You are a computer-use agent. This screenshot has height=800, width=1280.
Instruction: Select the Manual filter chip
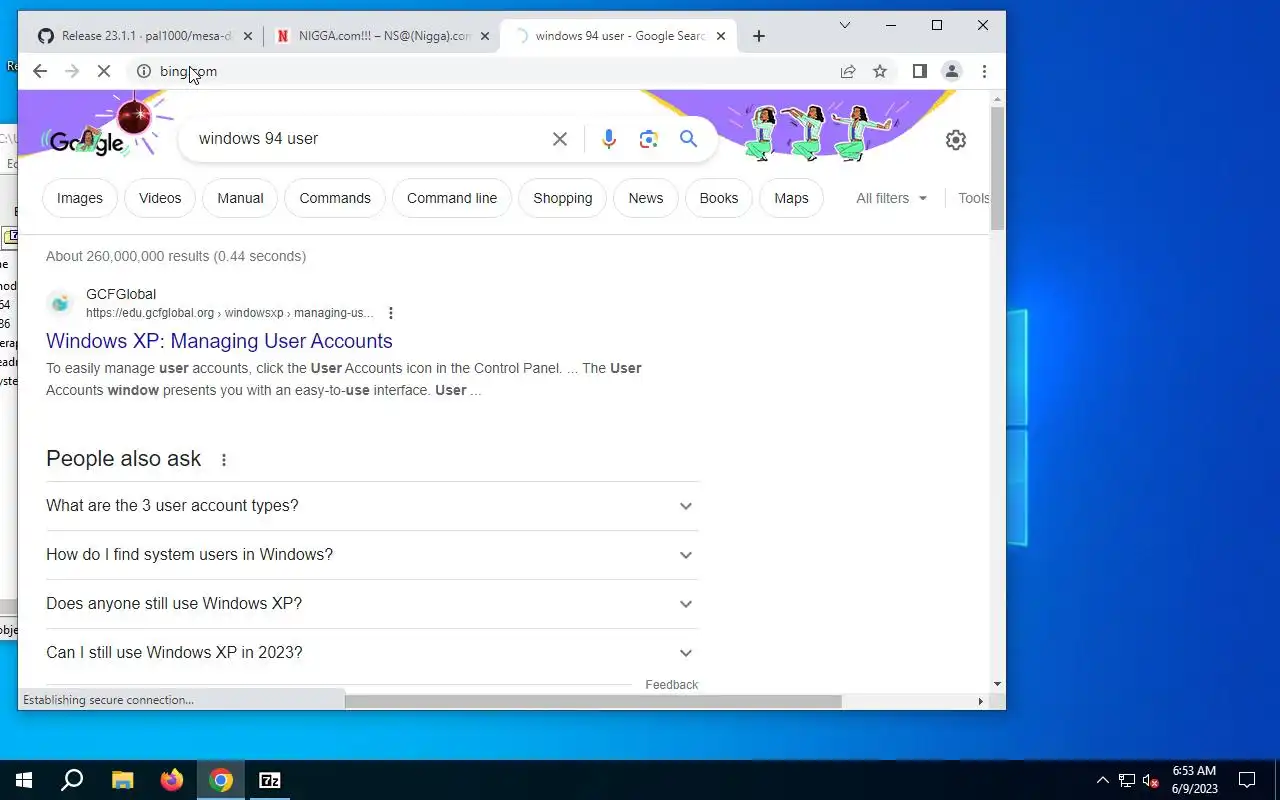240,198
